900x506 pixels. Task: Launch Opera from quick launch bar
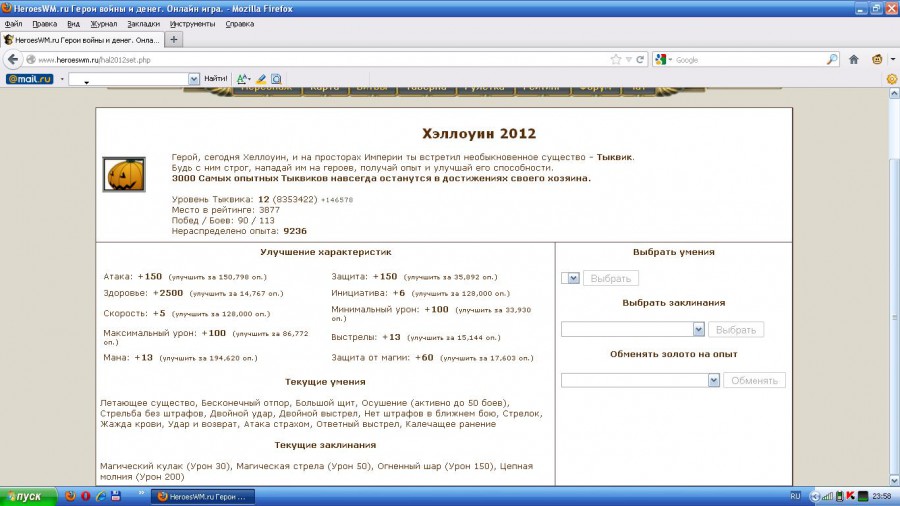point(86,496)
